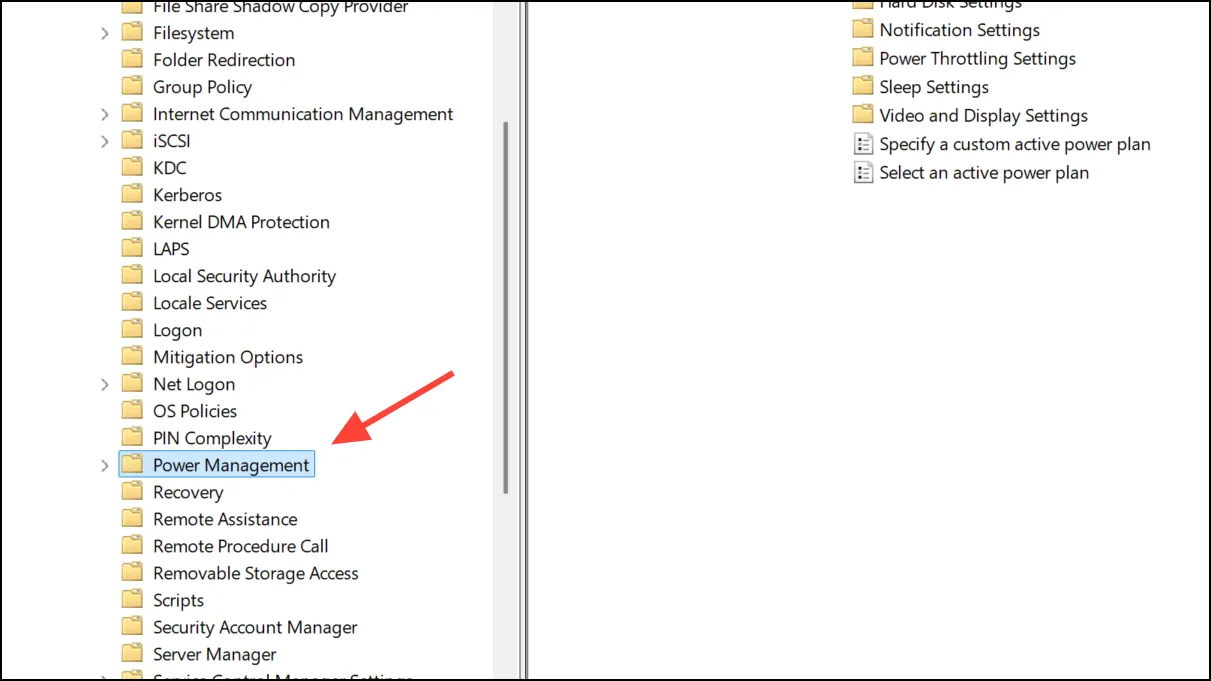This screenshot has height=681, width=1211.
Task: Click the Kerberos folder icon
Action: (132, 194)
